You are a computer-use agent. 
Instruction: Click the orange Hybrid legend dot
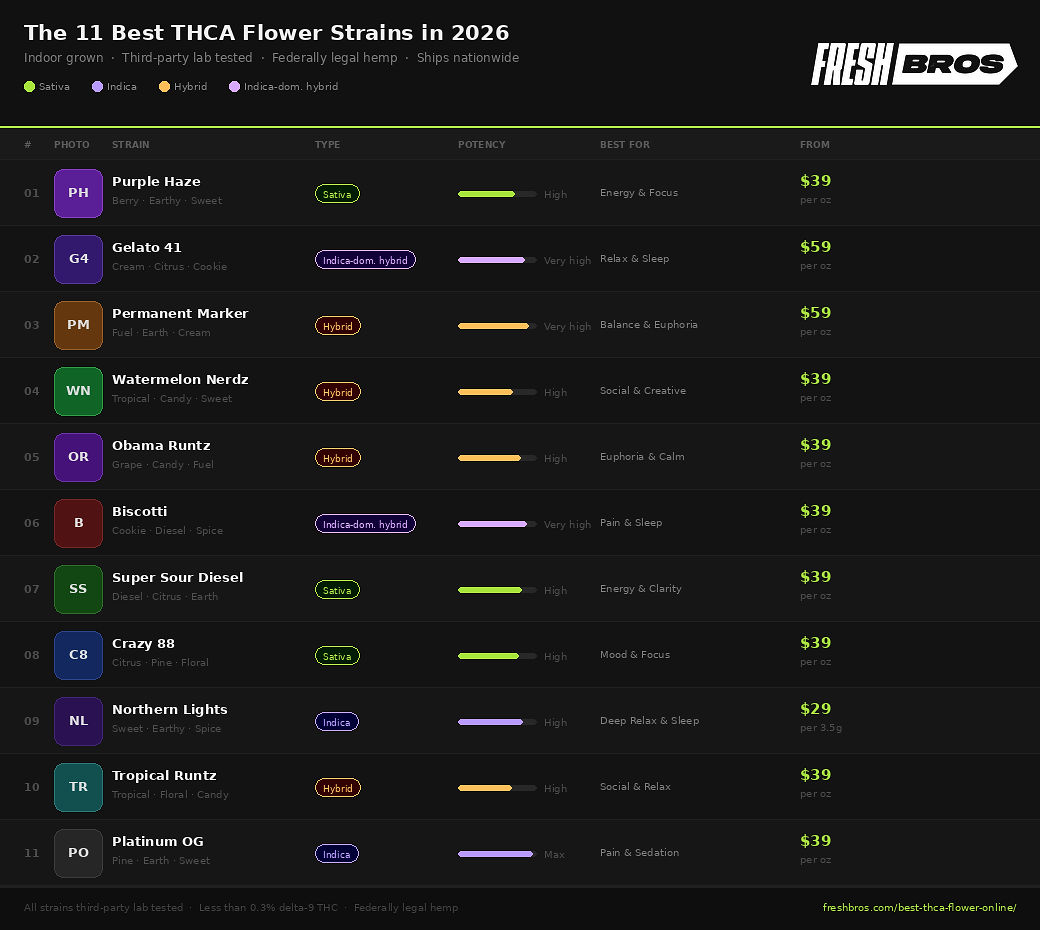164,86
